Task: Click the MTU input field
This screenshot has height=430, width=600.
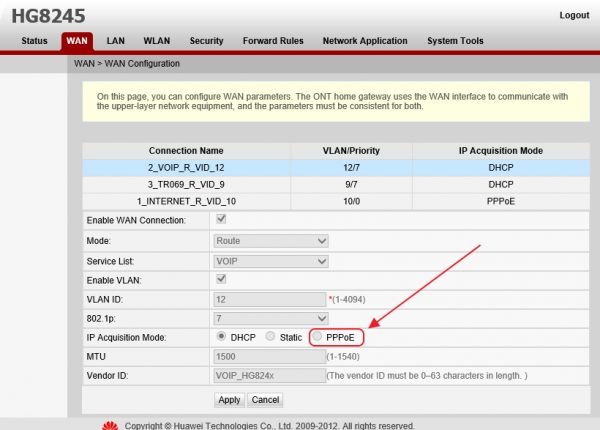Action: click(270, 357)
